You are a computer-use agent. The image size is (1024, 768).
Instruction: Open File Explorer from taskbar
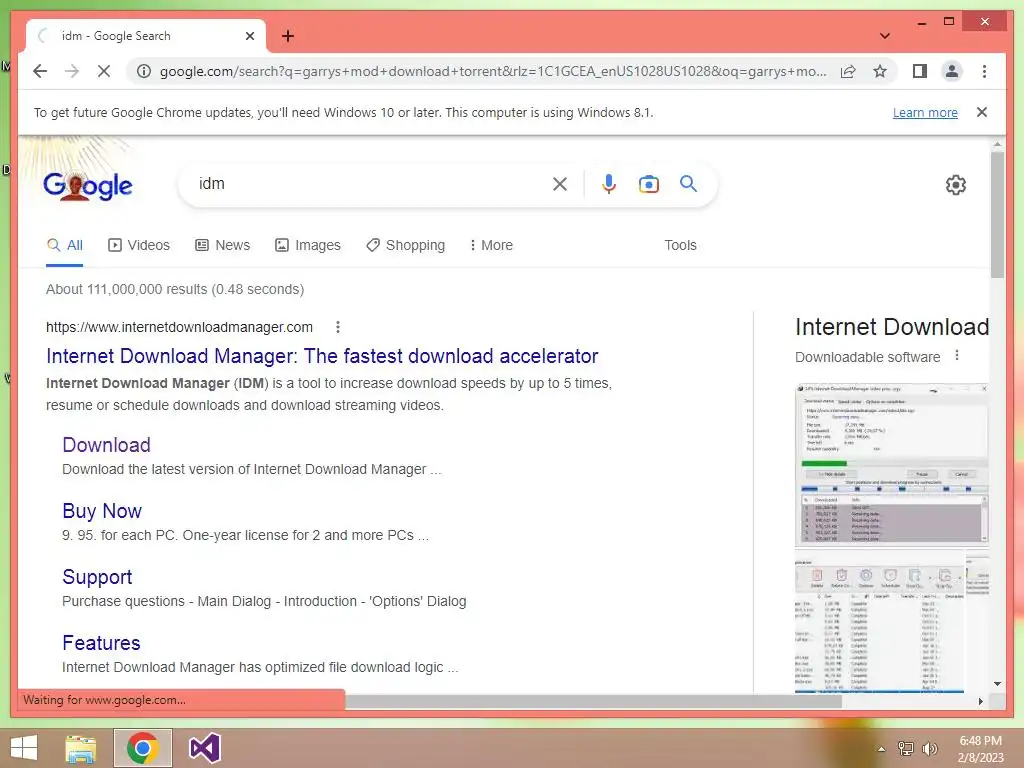coord(81,748)
